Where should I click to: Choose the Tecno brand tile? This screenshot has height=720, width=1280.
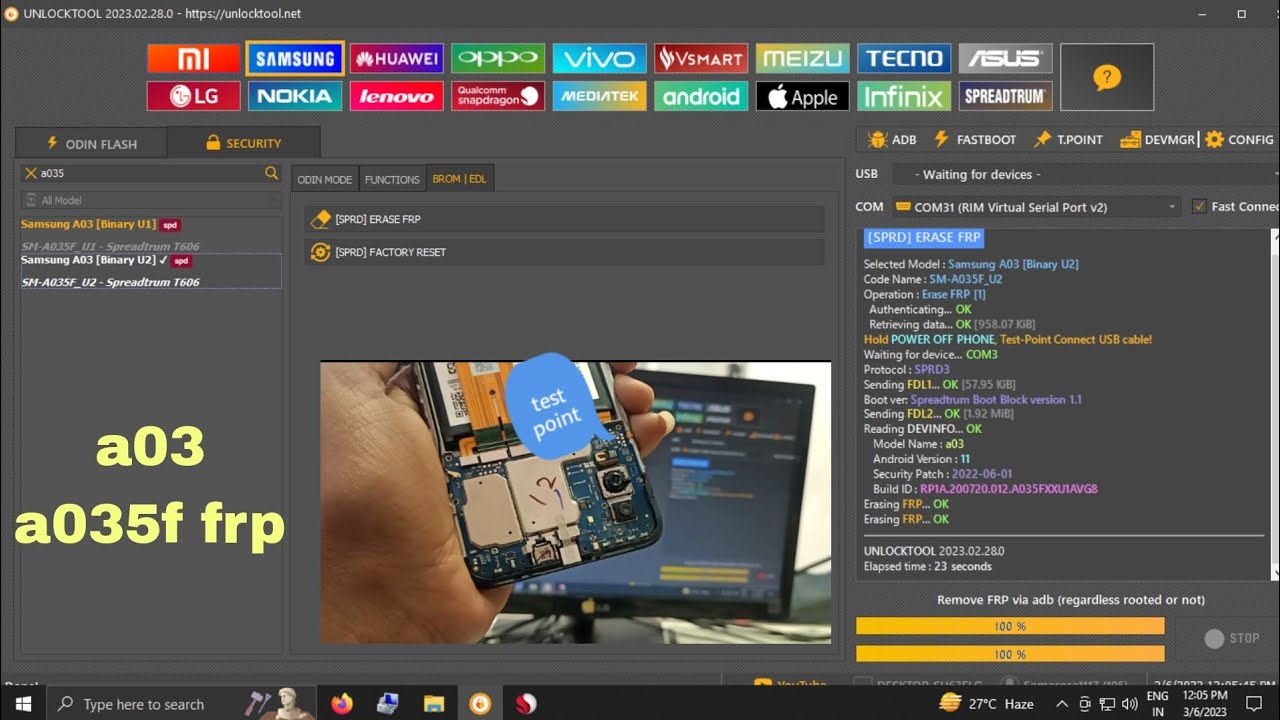pos(904,59)
